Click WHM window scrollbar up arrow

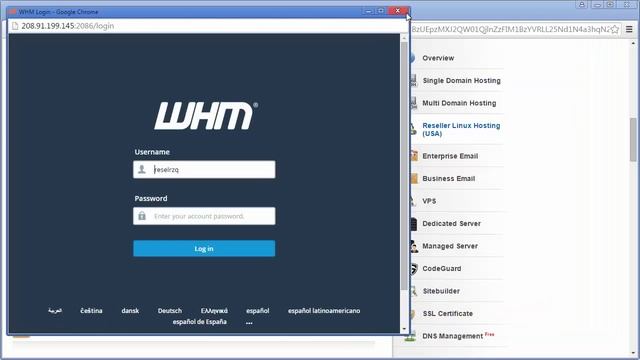(x=404, y=38)
